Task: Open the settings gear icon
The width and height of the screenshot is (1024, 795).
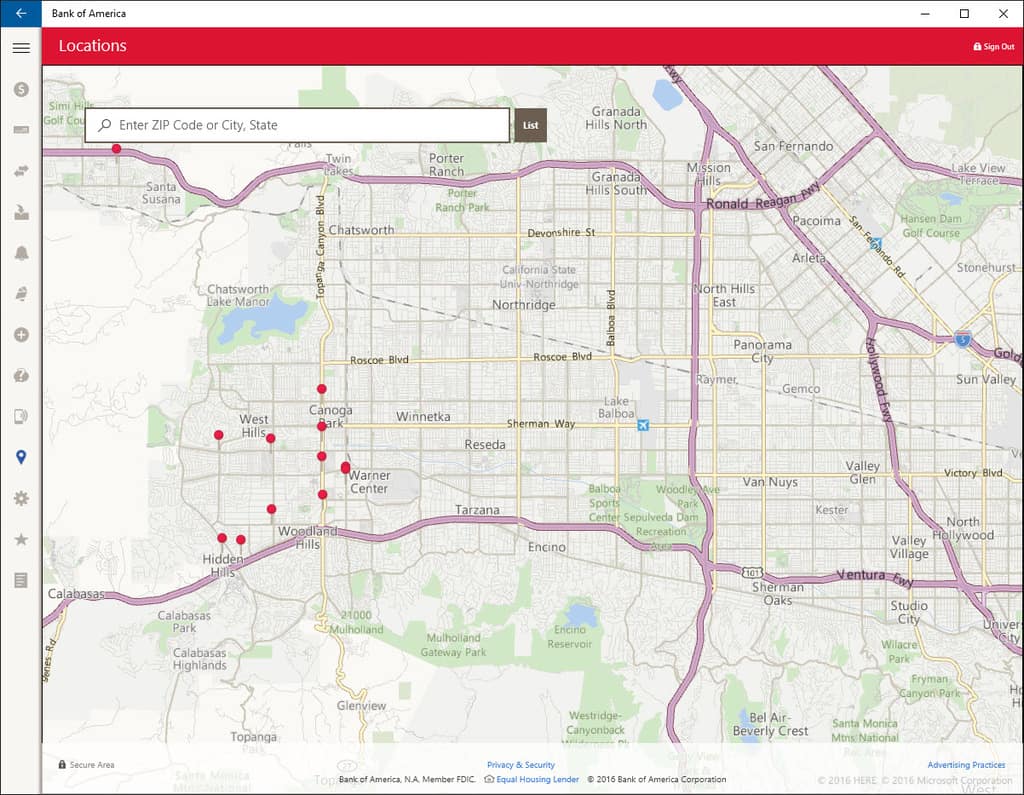Action: coord(21,498)
